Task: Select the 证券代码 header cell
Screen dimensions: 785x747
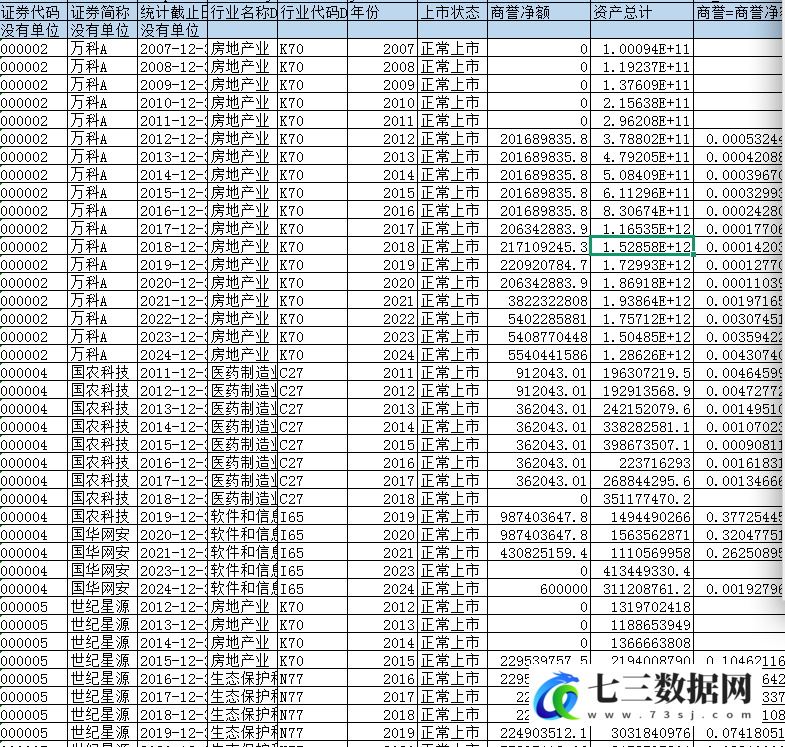Action: [34, 13]
